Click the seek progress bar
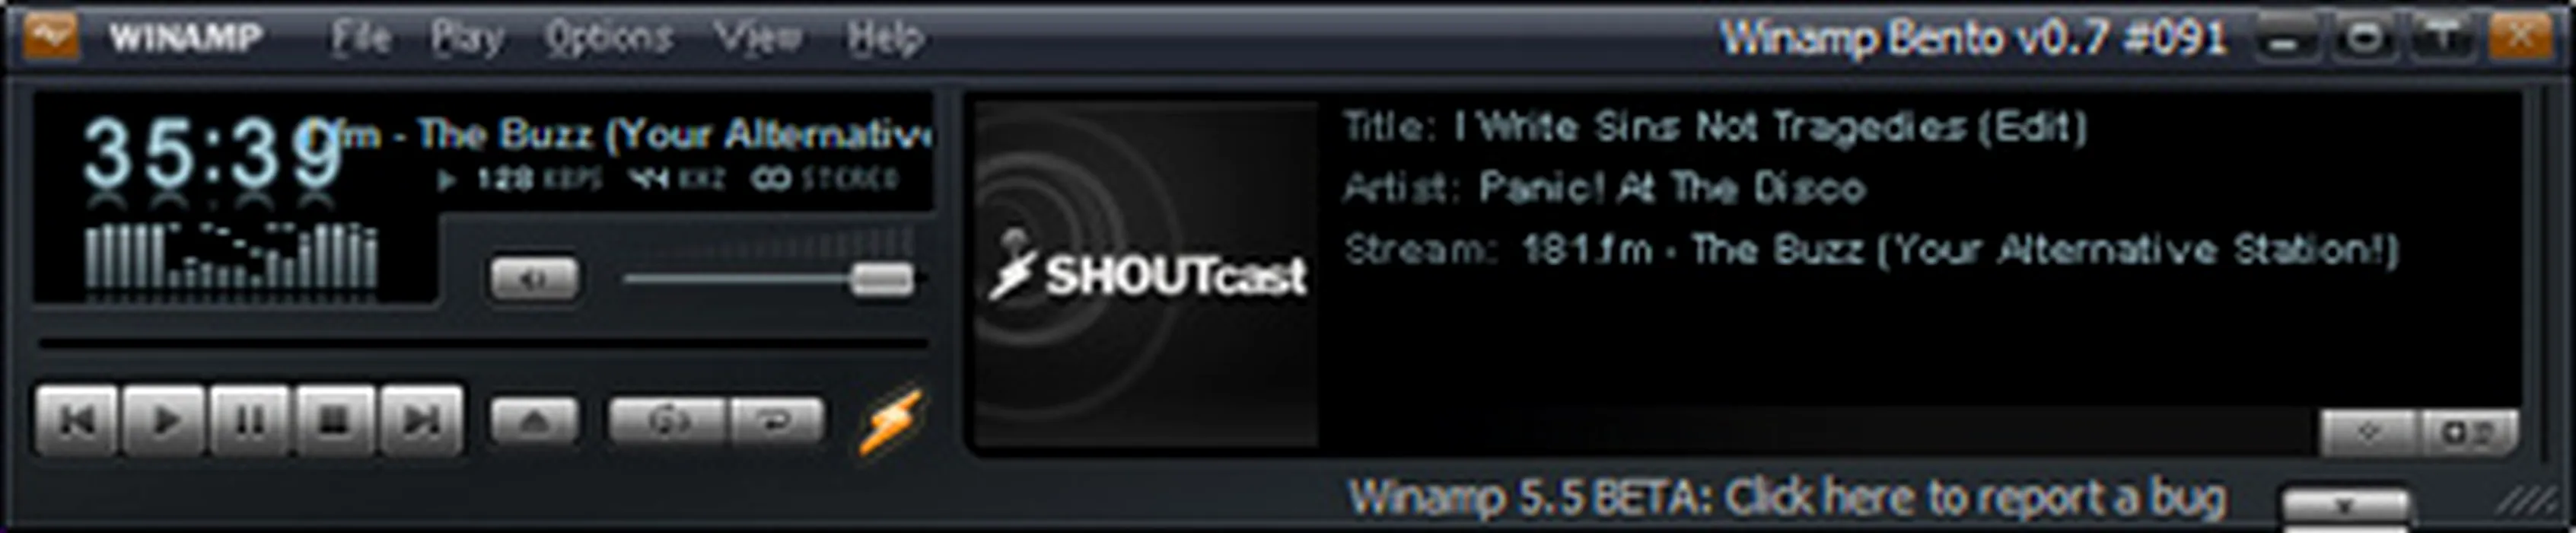Viewport: 2576px width, 533px height. point(483,344)
